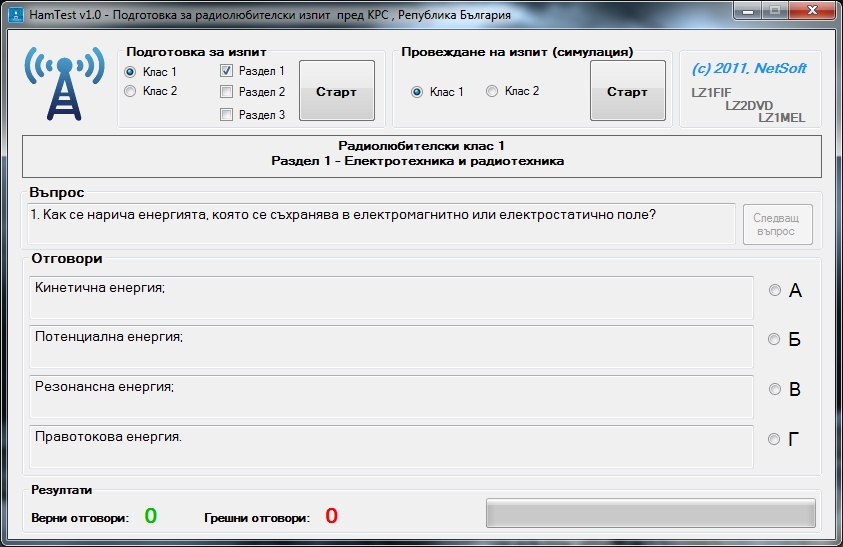The height and width of the screenshot is (547, 843).
Task: Click the Верни отговори label
Action: point(80,518)
